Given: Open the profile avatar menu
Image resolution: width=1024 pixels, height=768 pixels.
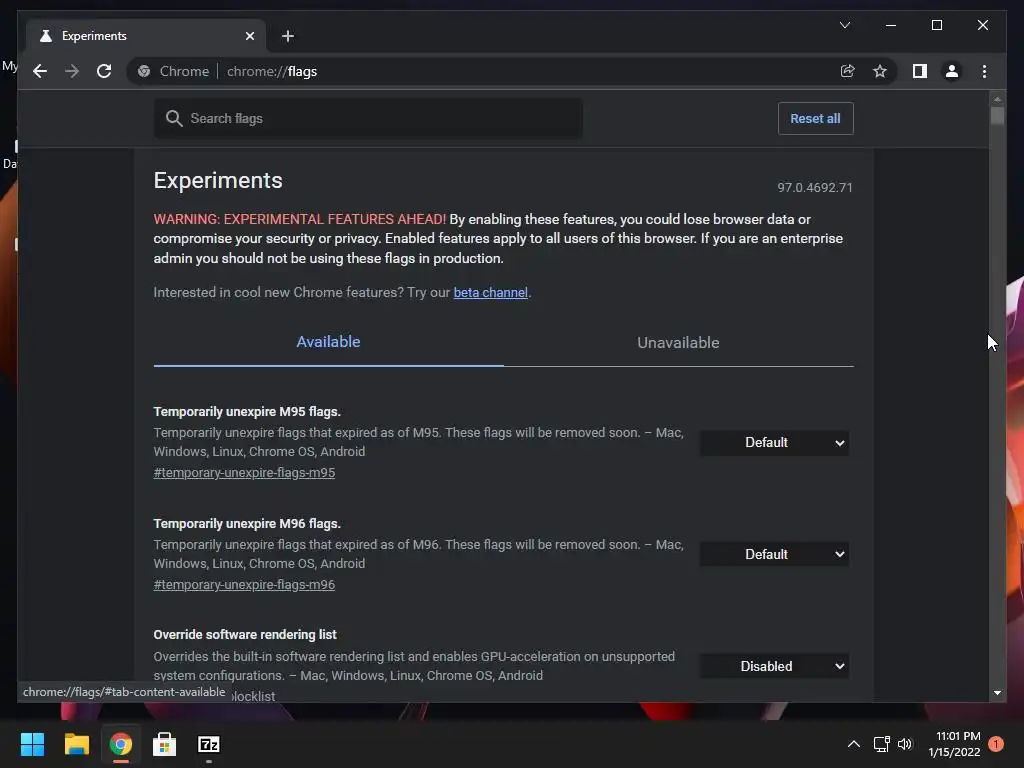Looking at the screenshot, I should pos(952,71).
